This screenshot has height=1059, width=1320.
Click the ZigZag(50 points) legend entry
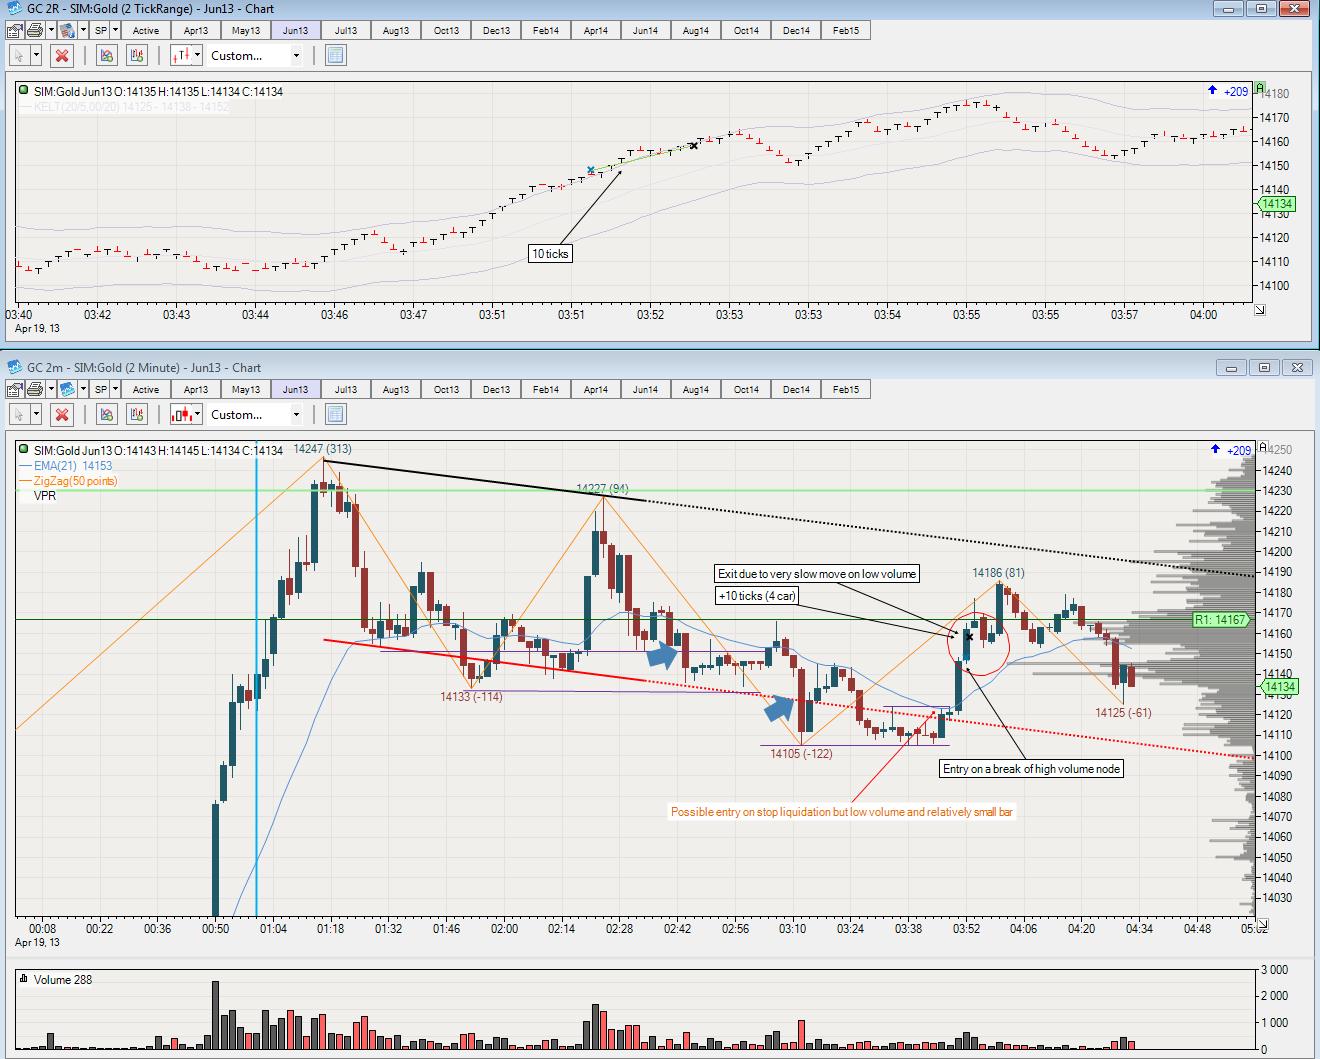pos(68,481)
